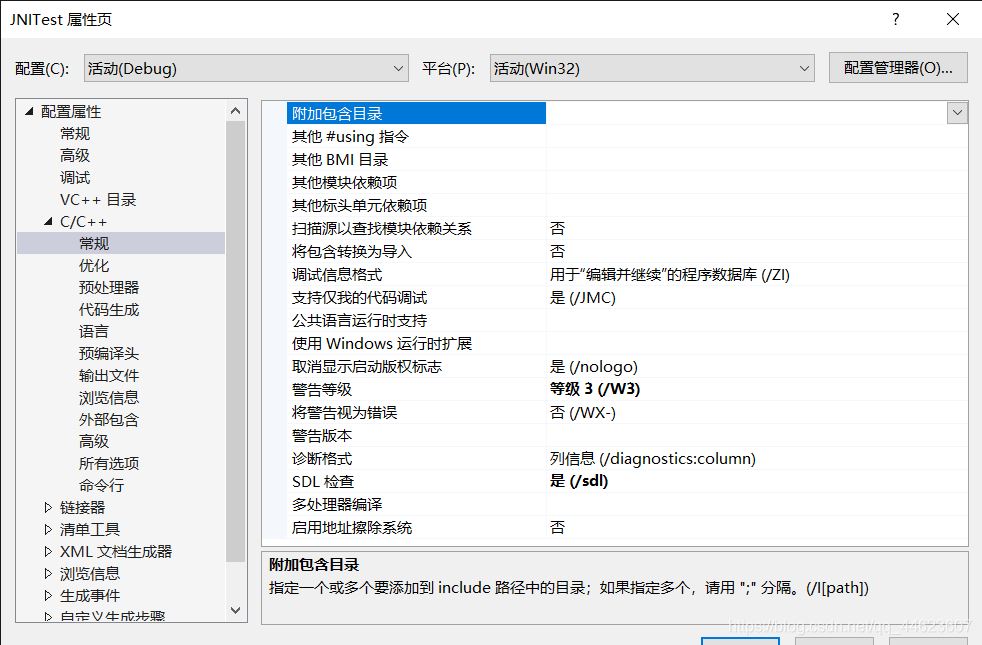Select 高级 under C/C++
Image resolution: width=982 pixels, height=645 pixels.
[94, 441]
